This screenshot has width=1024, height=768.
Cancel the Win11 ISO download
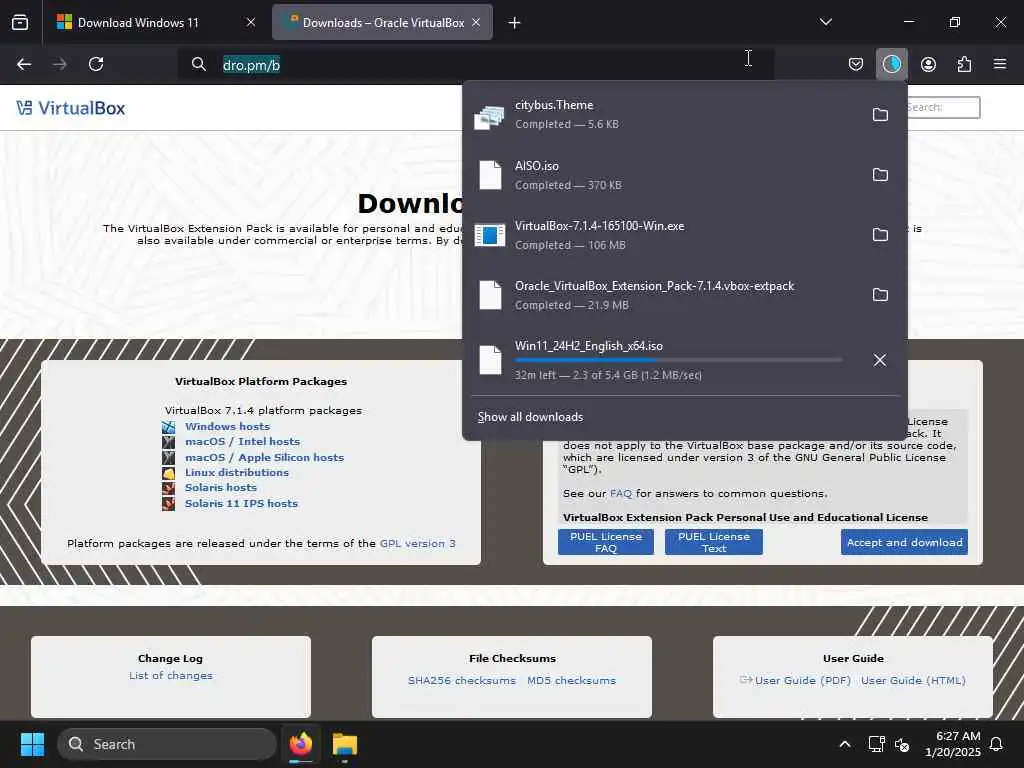pyautogui.click(x=880, y=360)
